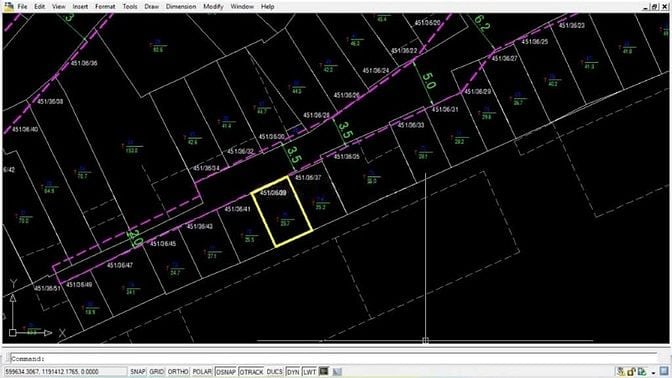The image size is (672, 378).
Task: Open the Modify menu
Action: pyautogui.click(x=213, y=6)
